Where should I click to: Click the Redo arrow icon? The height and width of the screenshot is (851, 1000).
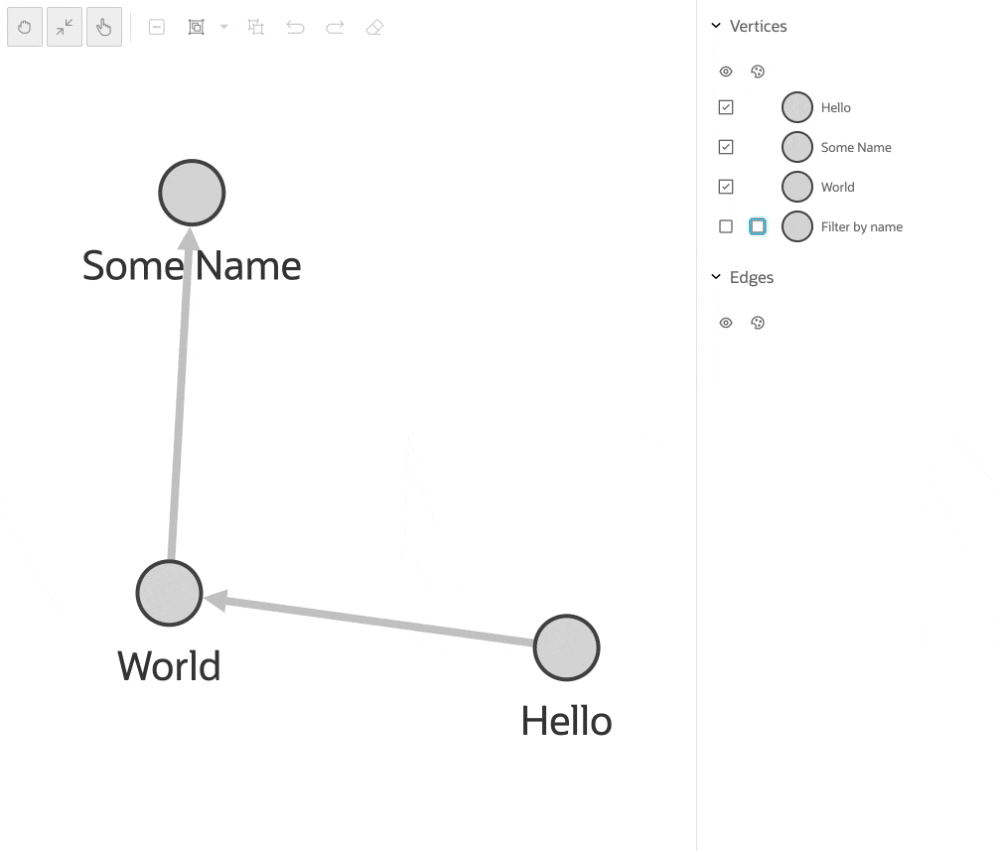334,27
